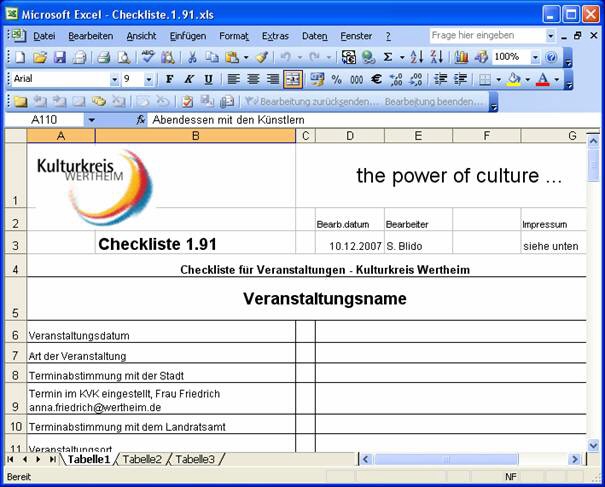Toggle underline formatting (U button)
The height and width of the screenshot is (487, 605).
pos(208,79)
